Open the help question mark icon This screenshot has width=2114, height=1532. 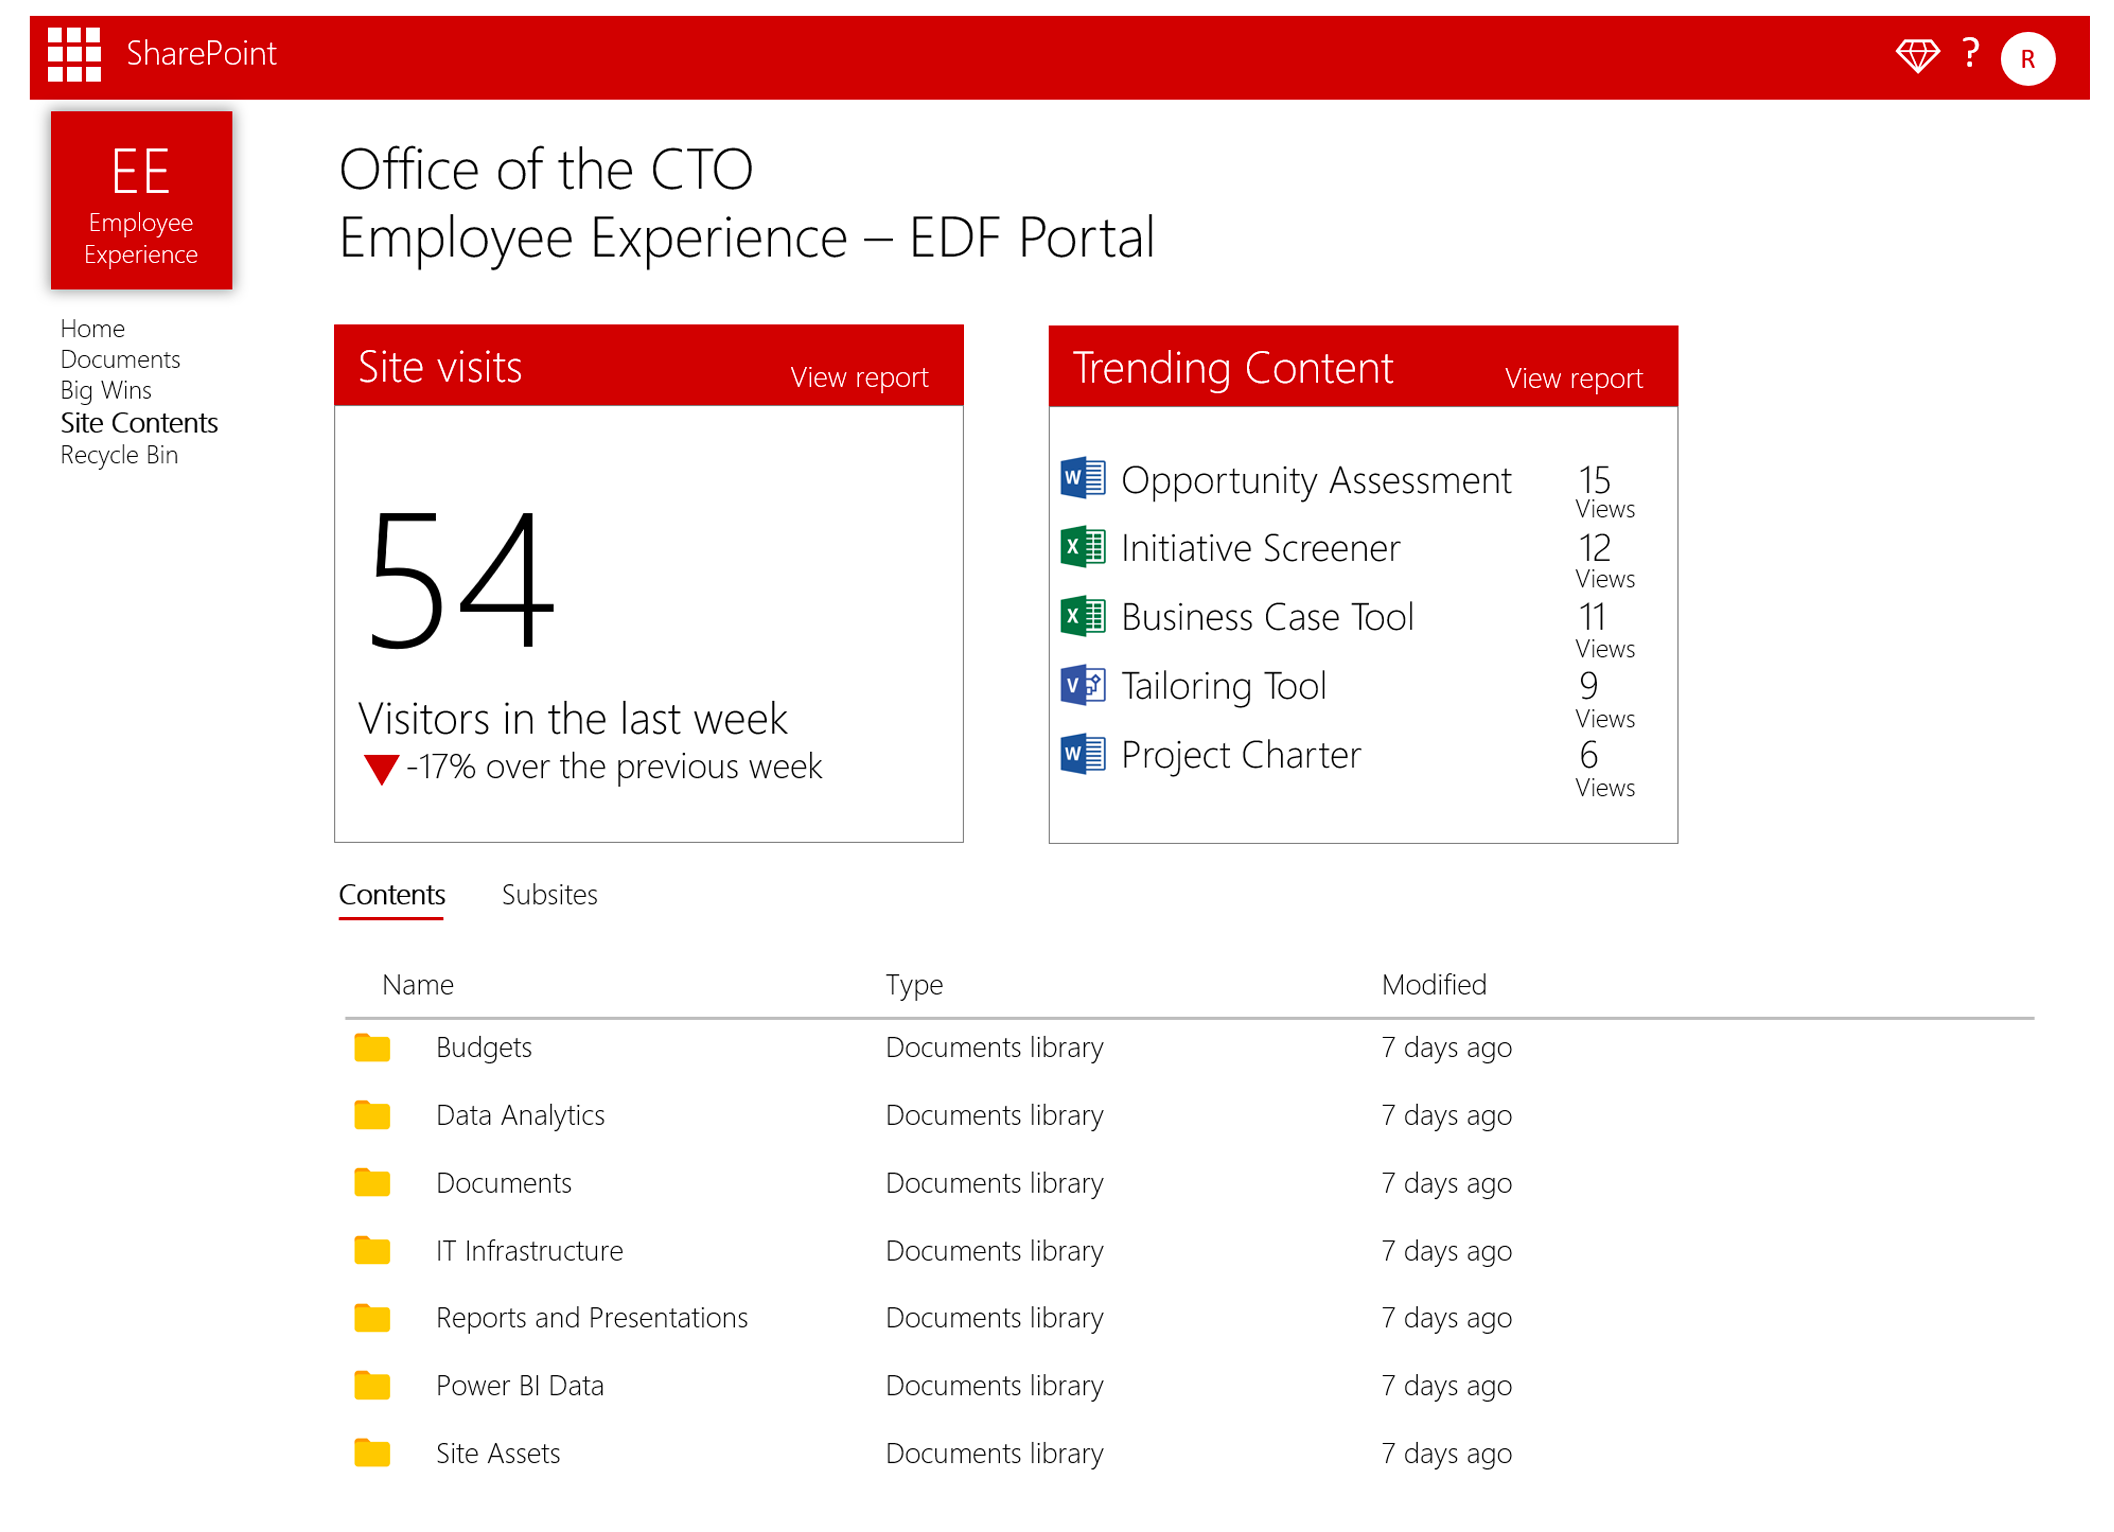click(1970, 53)
